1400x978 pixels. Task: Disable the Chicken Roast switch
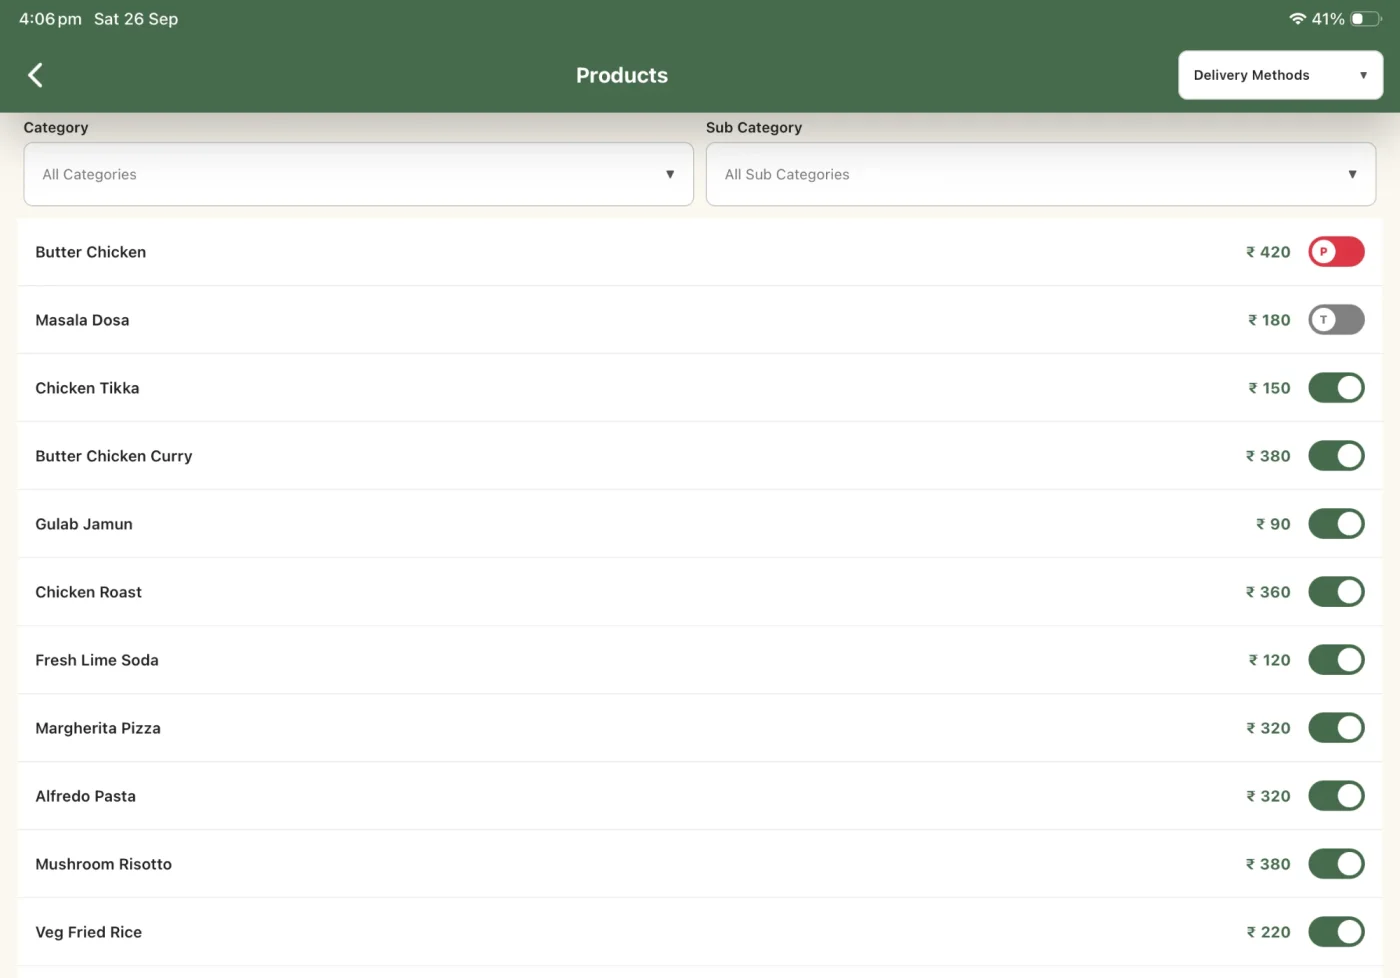[1336, 592]
